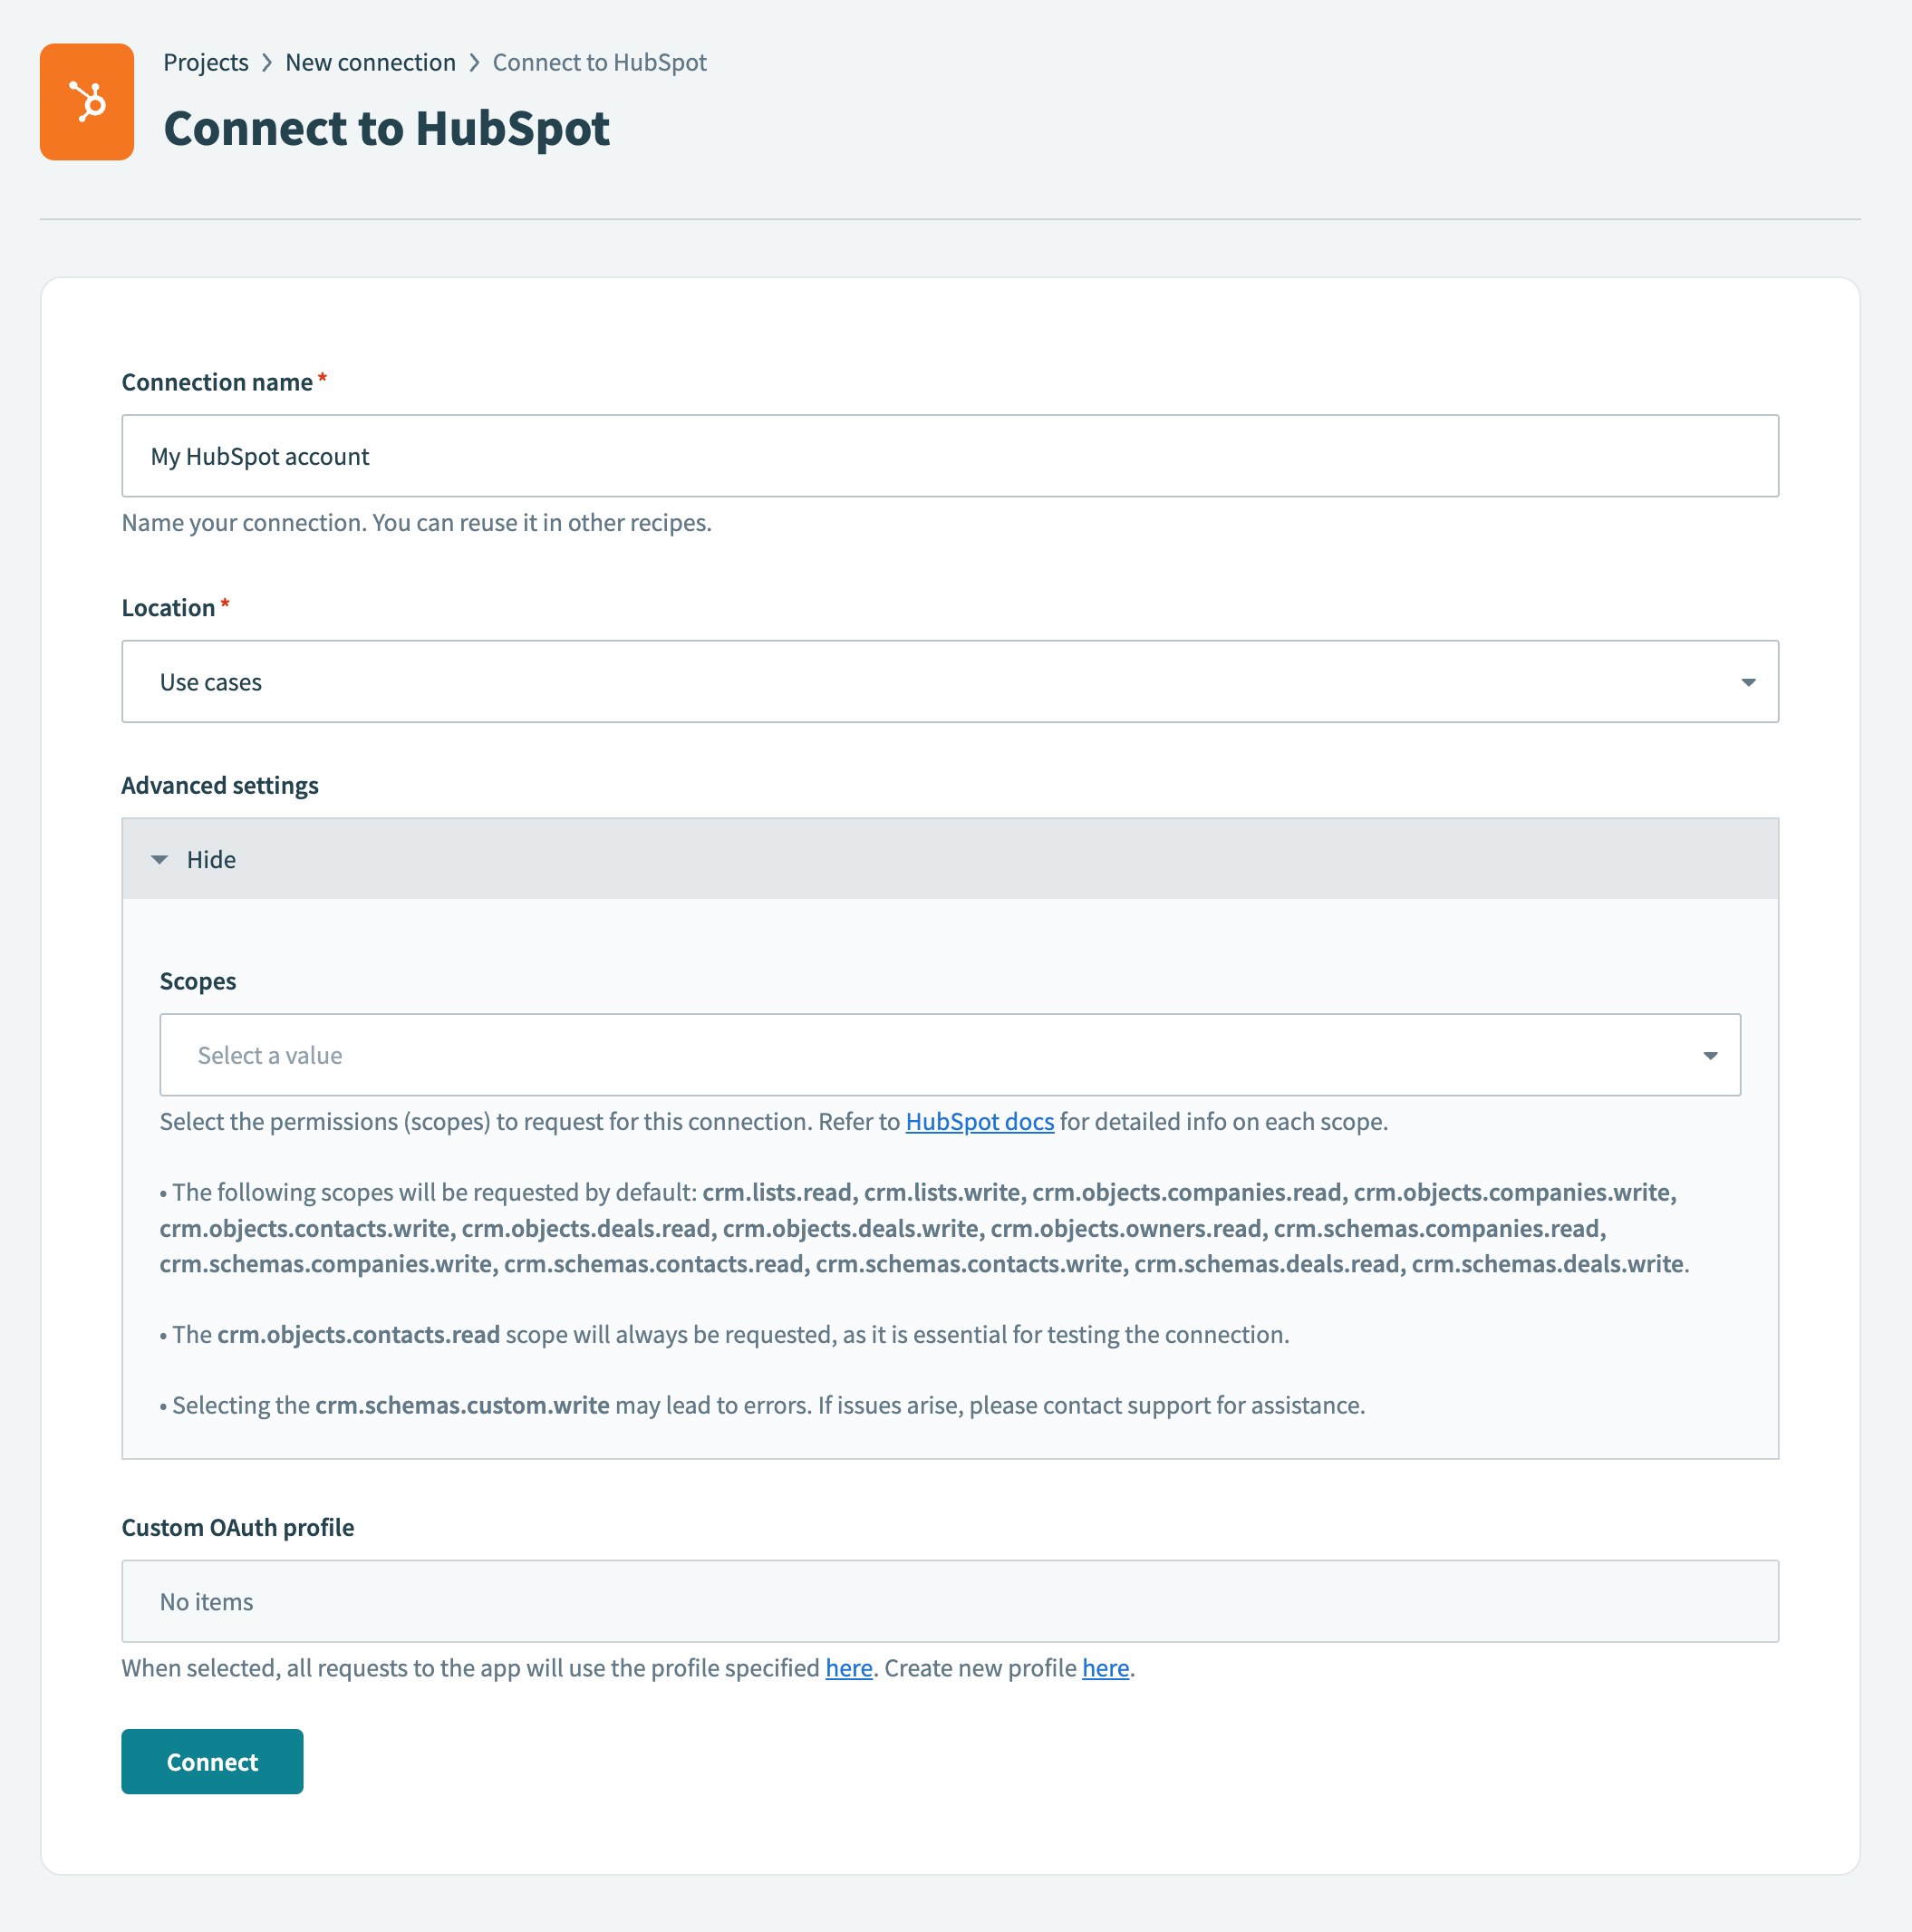This screenshot has width=1912, height=1932.
Task: Click the Select a value placeholder
Action: [269, 1054]
